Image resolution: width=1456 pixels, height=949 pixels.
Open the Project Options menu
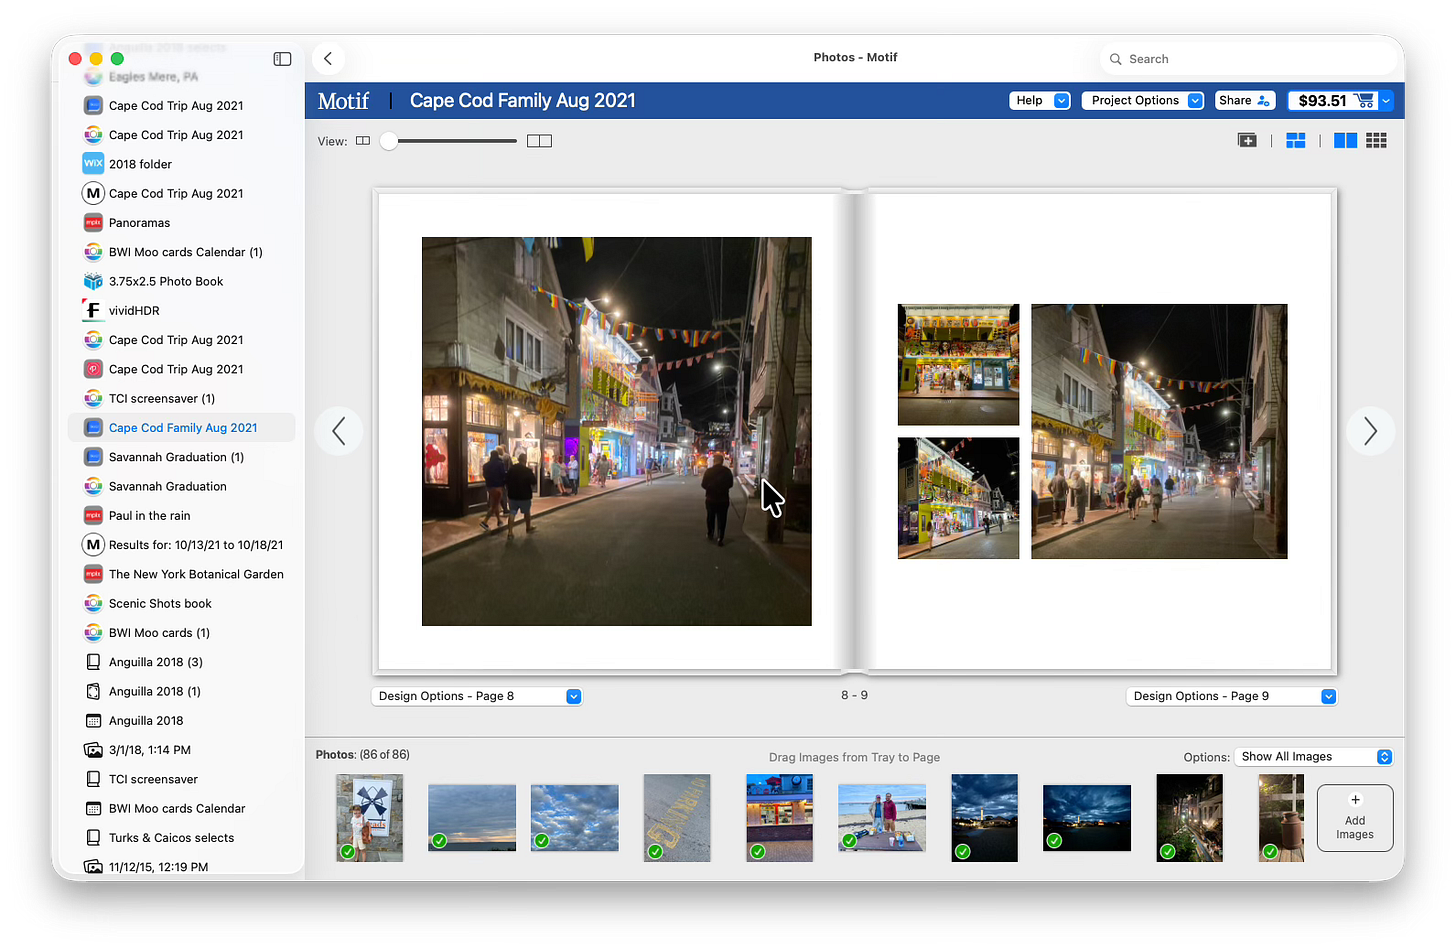click(x=1142, y=100)
